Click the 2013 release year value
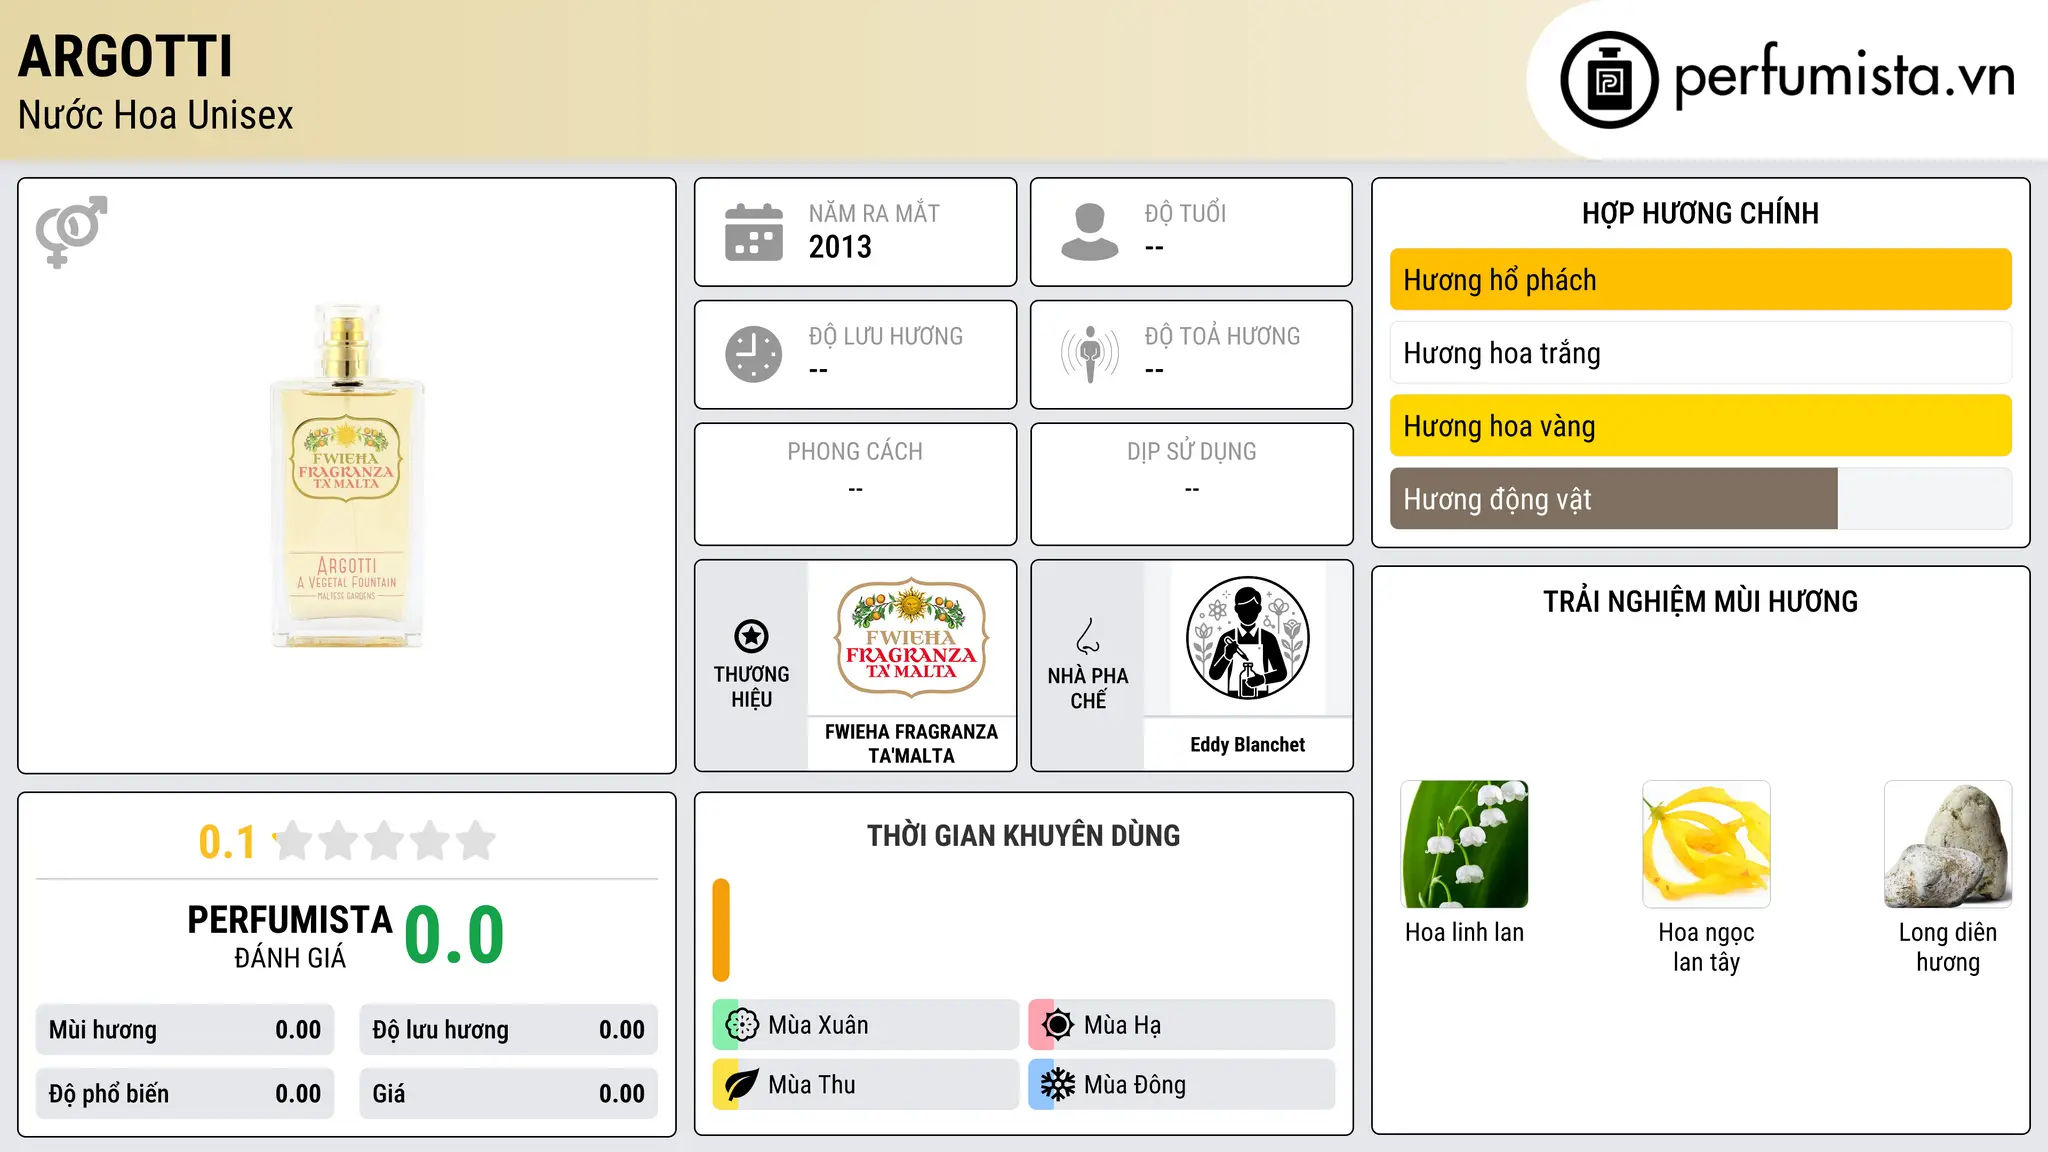The height and width of the screenshot is (1152, 2048). [x=840, y=247]
